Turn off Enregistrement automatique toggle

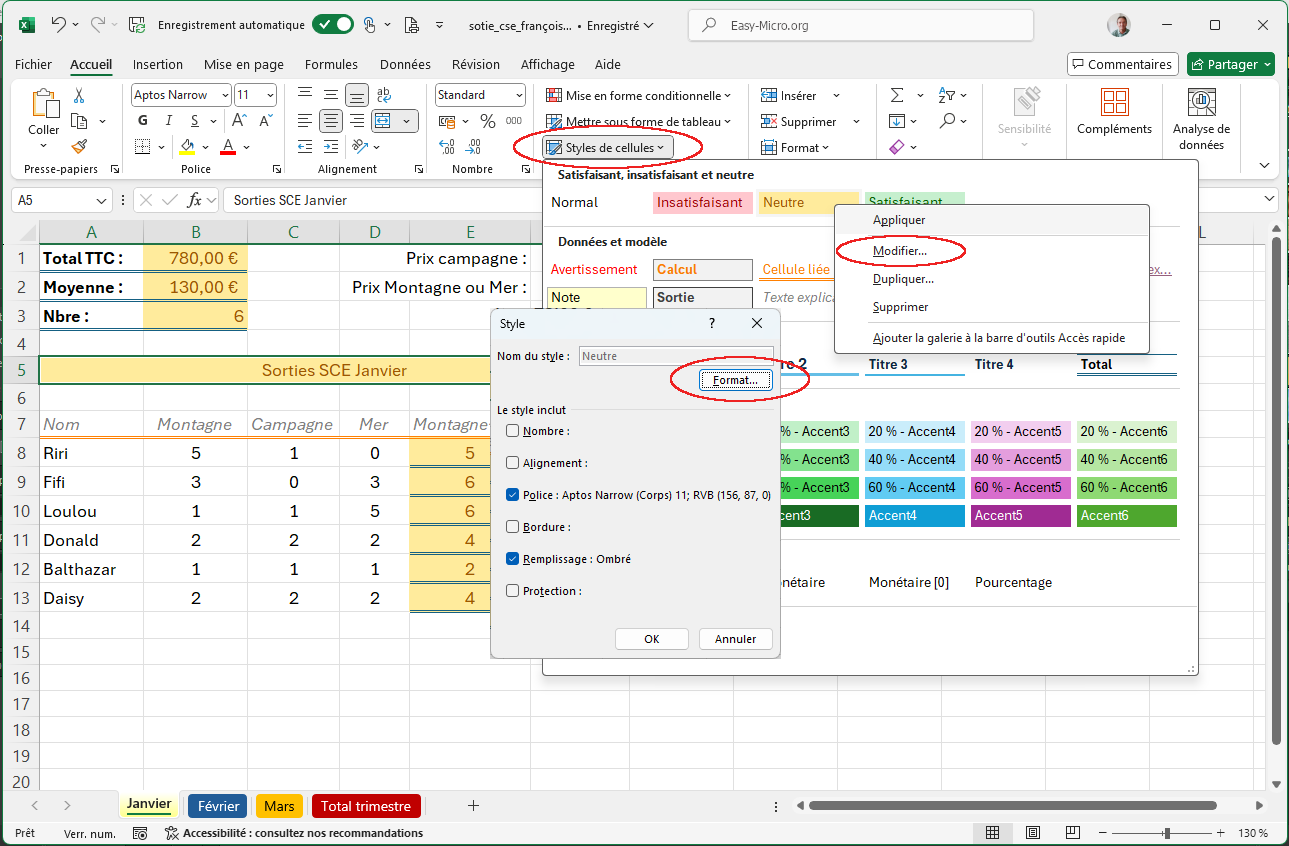332,25
